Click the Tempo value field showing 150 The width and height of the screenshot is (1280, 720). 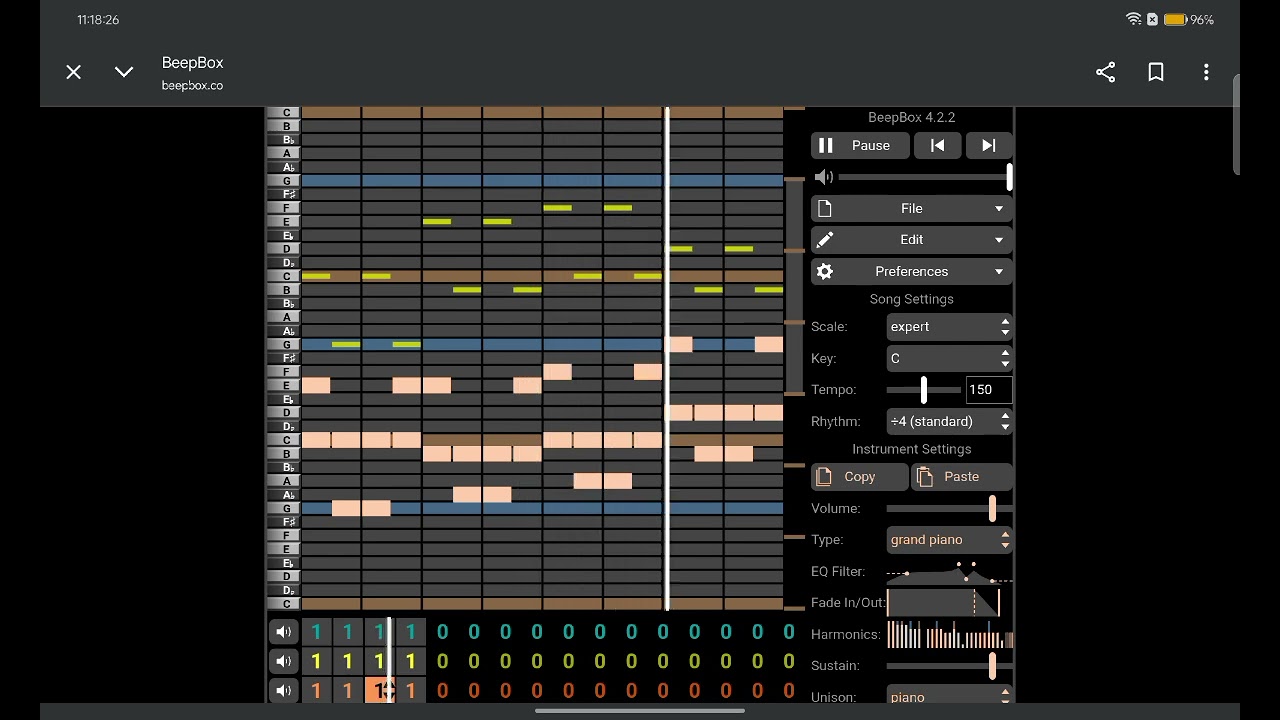989,390
